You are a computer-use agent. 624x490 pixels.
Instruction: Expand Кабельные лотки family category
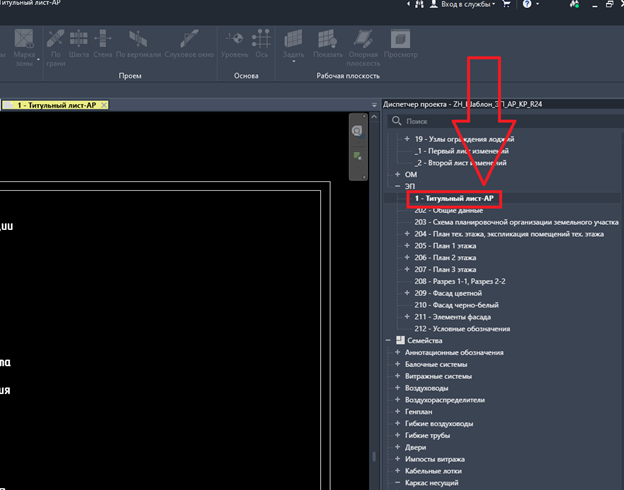pyautogui.click(x=397, y=470)
